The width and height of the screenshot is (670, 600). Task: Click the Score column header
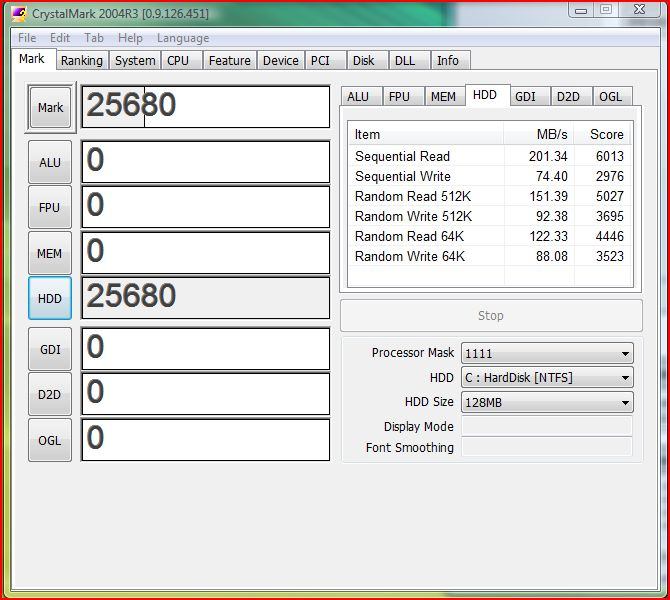603,134
